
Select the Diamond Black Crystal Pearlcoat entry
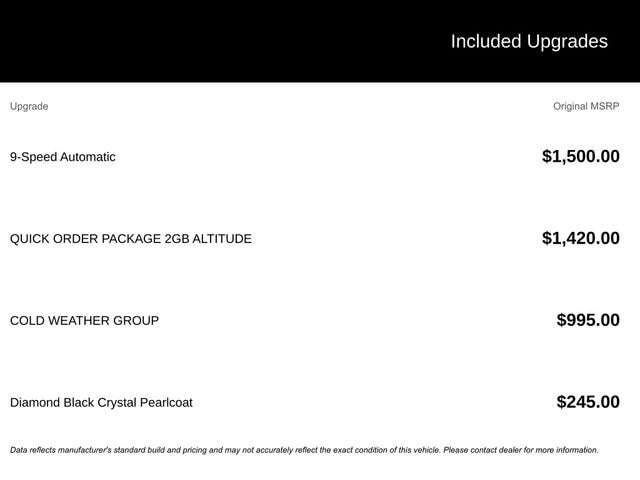tap(101, 403)
